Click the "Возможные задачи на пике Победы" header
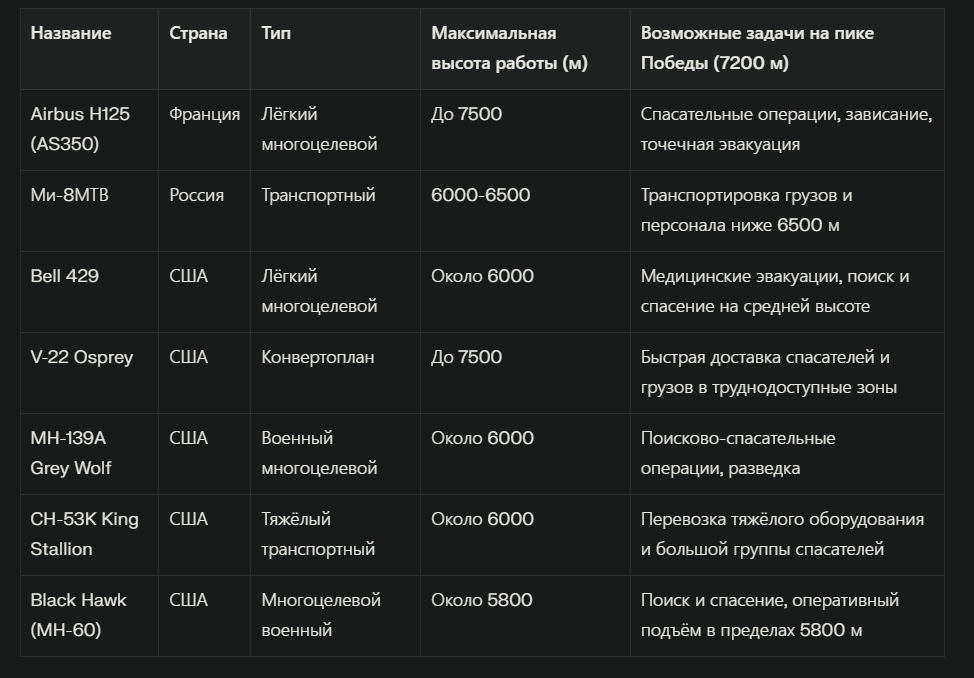 pos(757,48)
